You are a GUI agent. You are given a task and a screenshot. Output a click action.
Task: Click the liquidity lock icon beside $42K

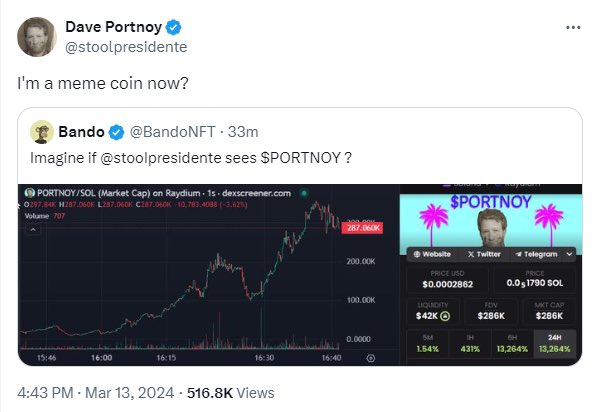(446, 316)
